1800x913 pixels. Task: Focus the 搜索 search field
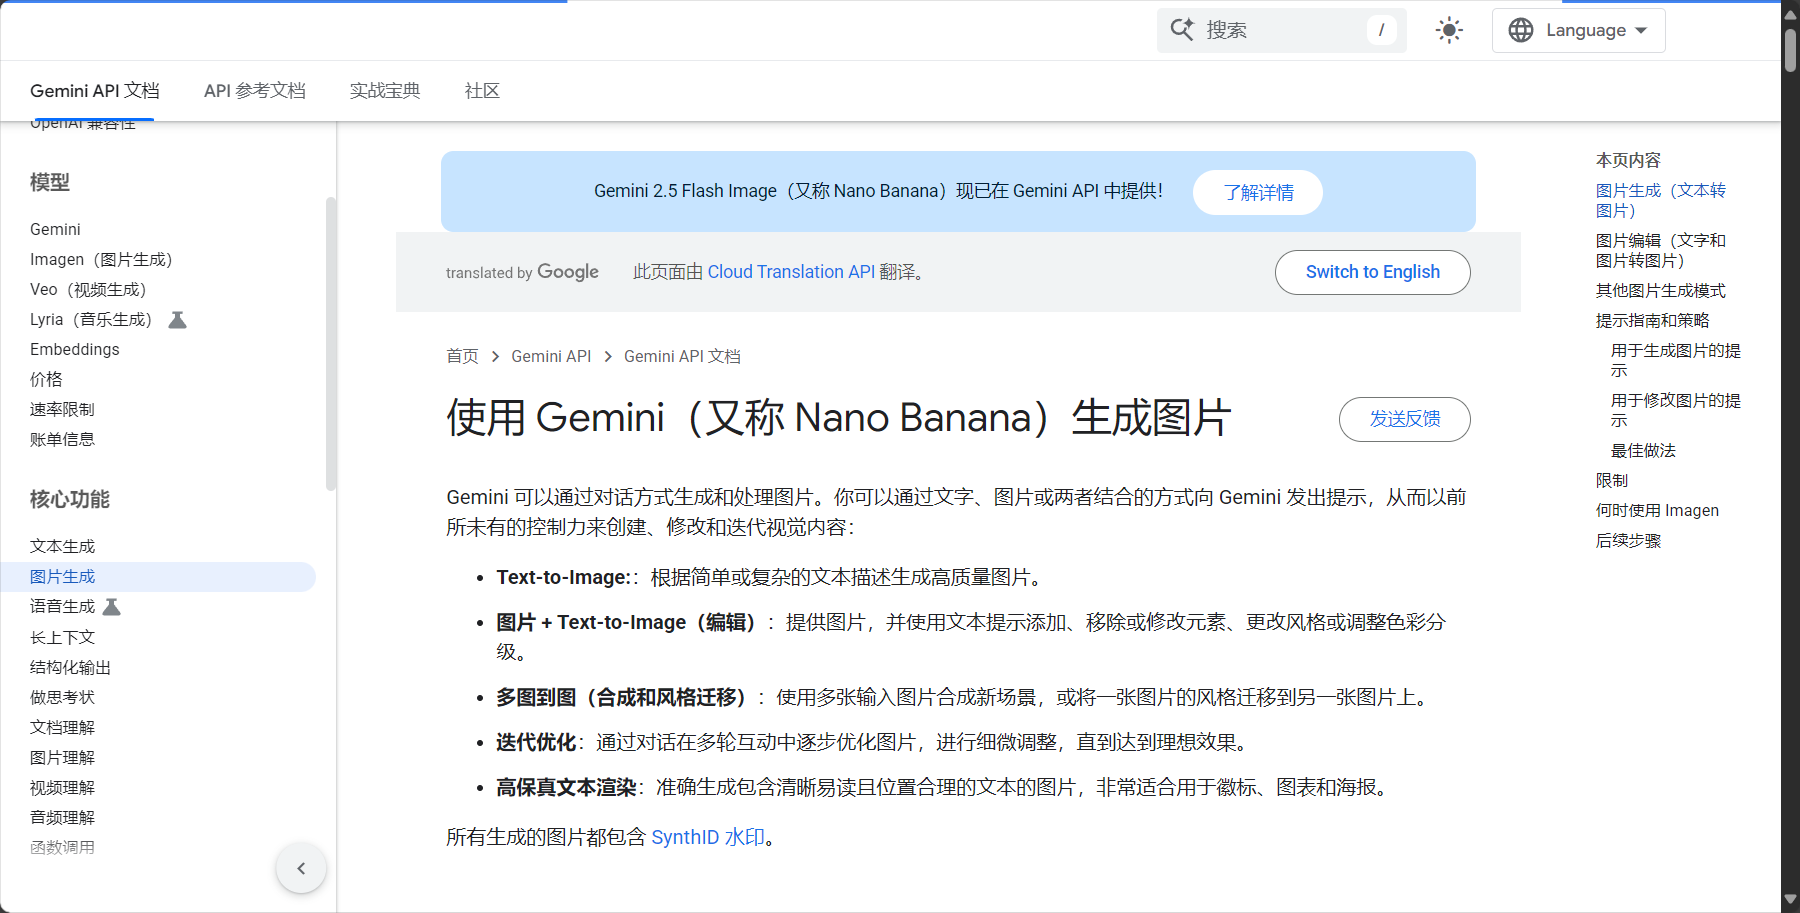1282,30
